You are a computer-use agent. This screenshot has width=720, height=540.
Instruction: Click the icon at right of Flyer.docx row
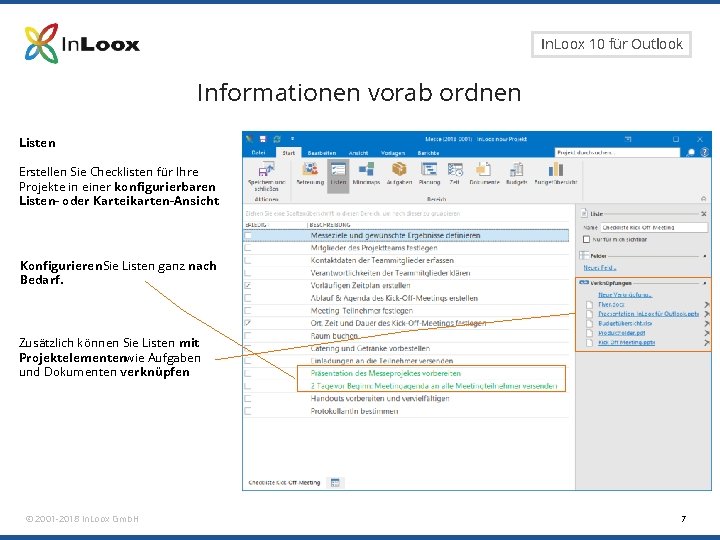click(706, 304)
